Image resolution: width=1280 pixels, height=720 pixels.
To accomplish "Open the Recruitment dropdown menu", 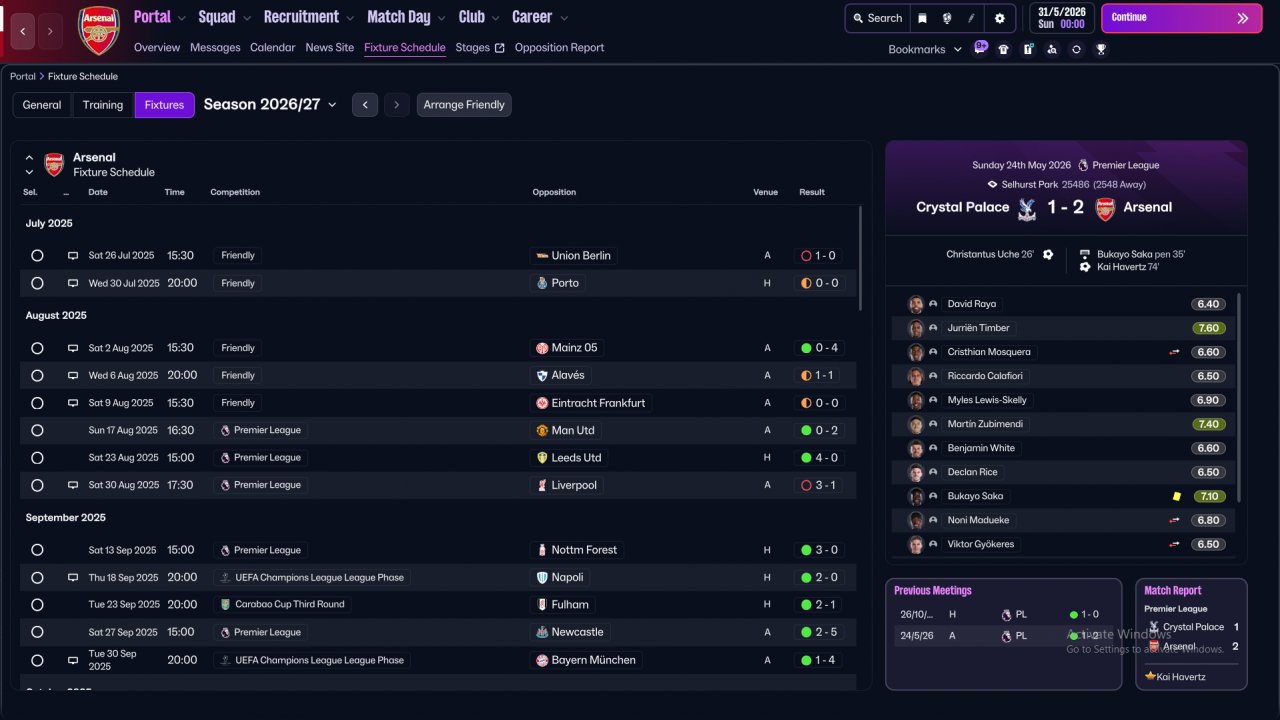I will [309, 17].
